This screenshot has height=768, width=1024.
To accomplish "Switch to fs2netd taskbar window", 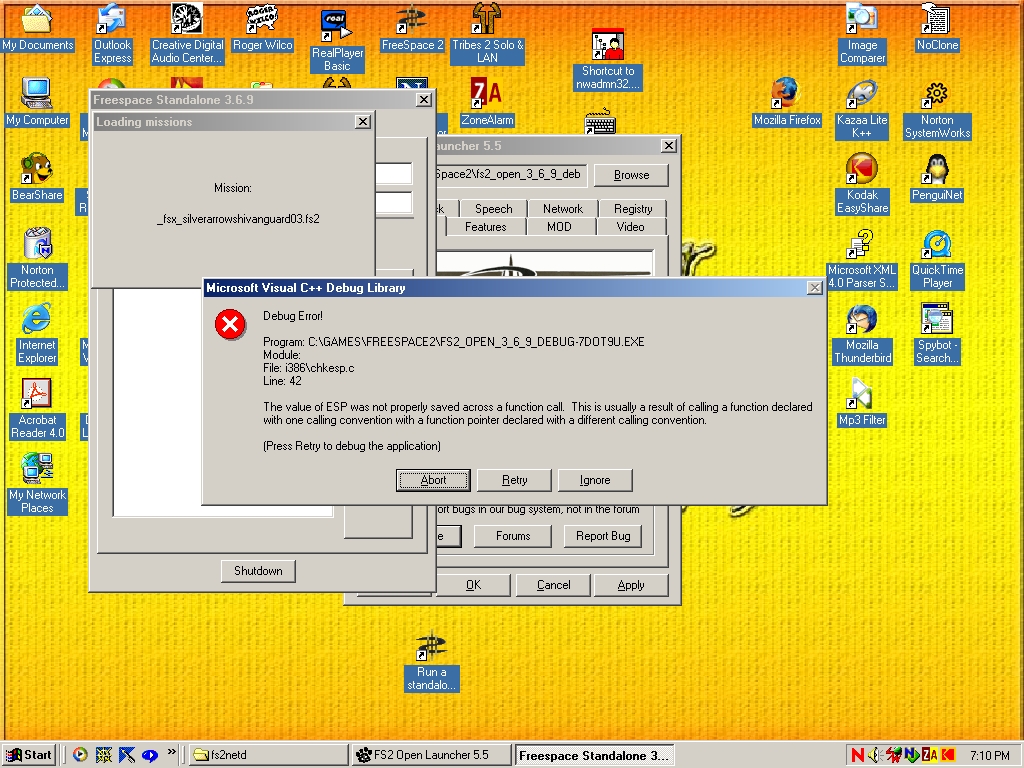I will [x=268, y=755].
